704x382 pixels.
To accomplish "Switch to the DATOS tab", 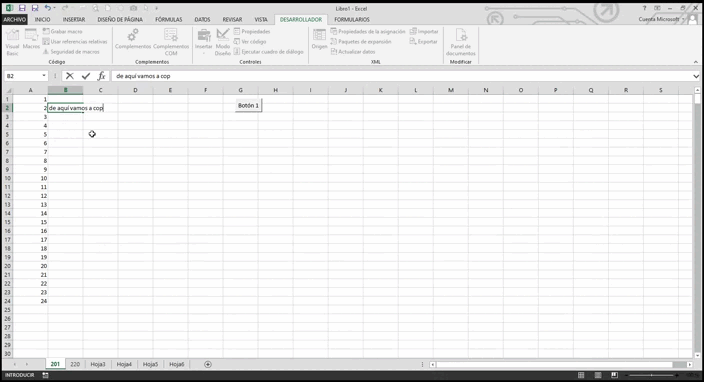I will 202,20.
